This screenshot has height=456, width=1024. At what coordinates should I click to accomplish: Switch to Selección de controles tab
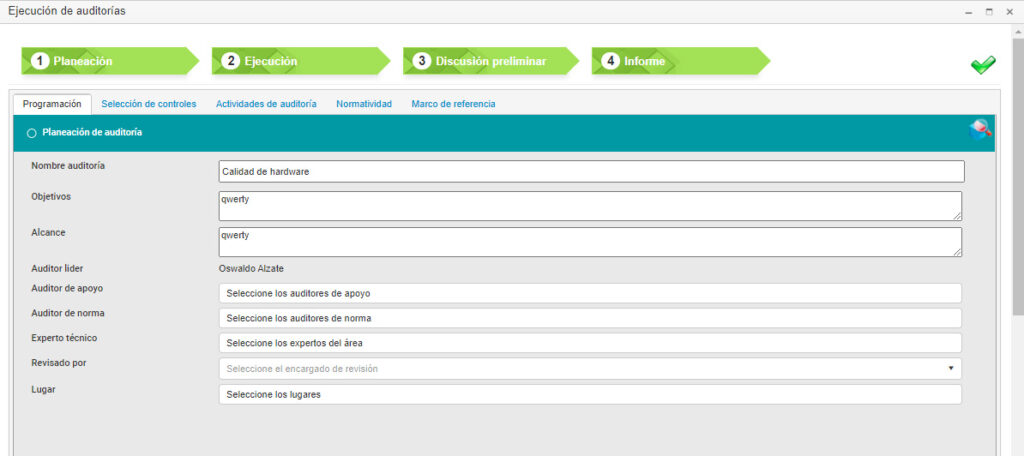tap(149, 104)
